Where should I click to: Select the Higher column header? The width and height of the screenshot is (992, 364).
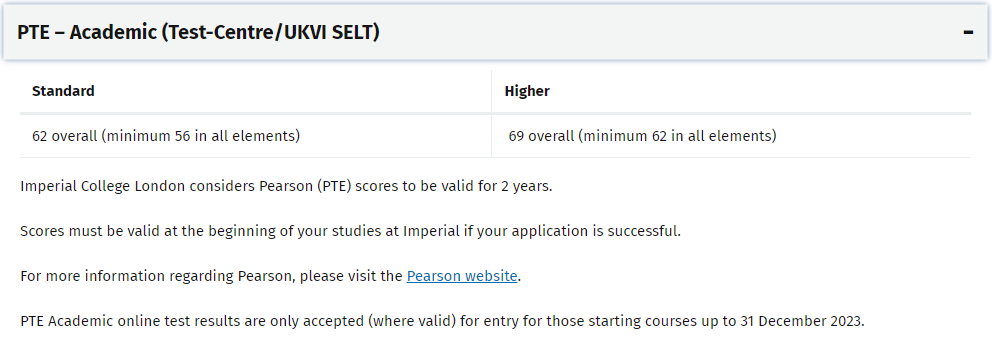(527, 91)
